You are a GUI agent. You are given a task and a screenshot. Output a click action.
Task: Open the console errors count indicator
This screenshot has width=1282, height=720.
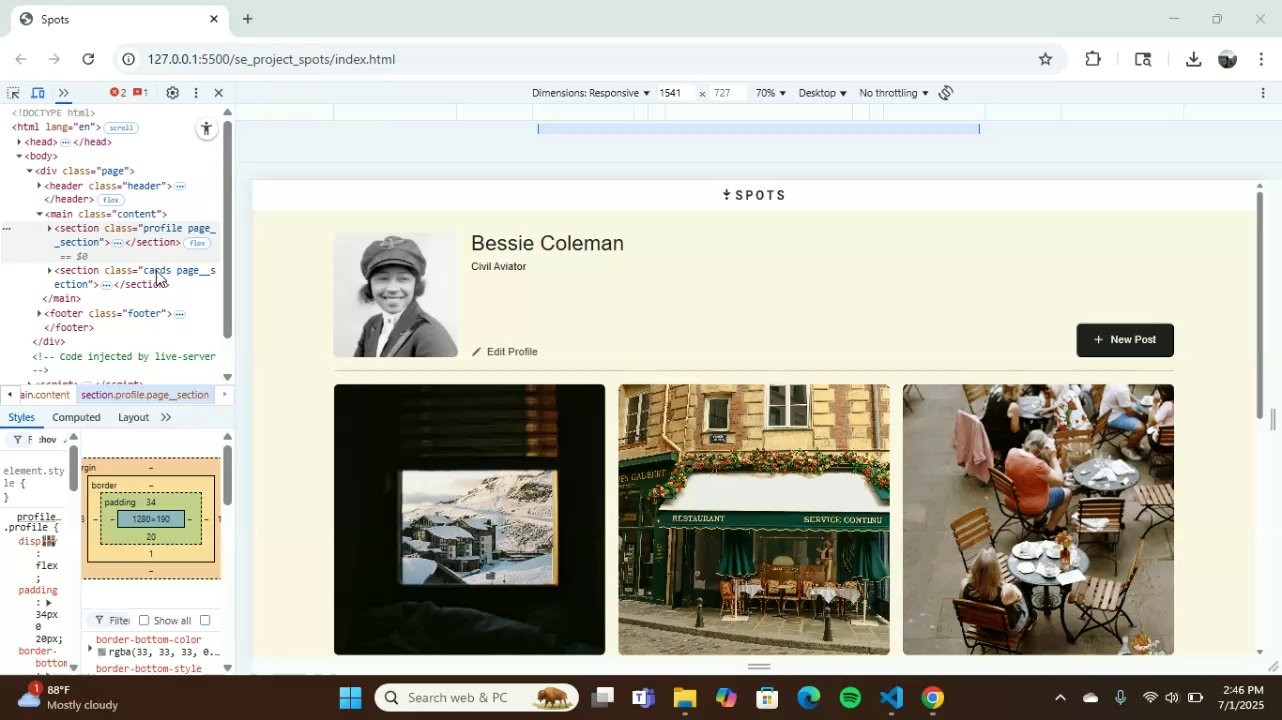(118, 93)
